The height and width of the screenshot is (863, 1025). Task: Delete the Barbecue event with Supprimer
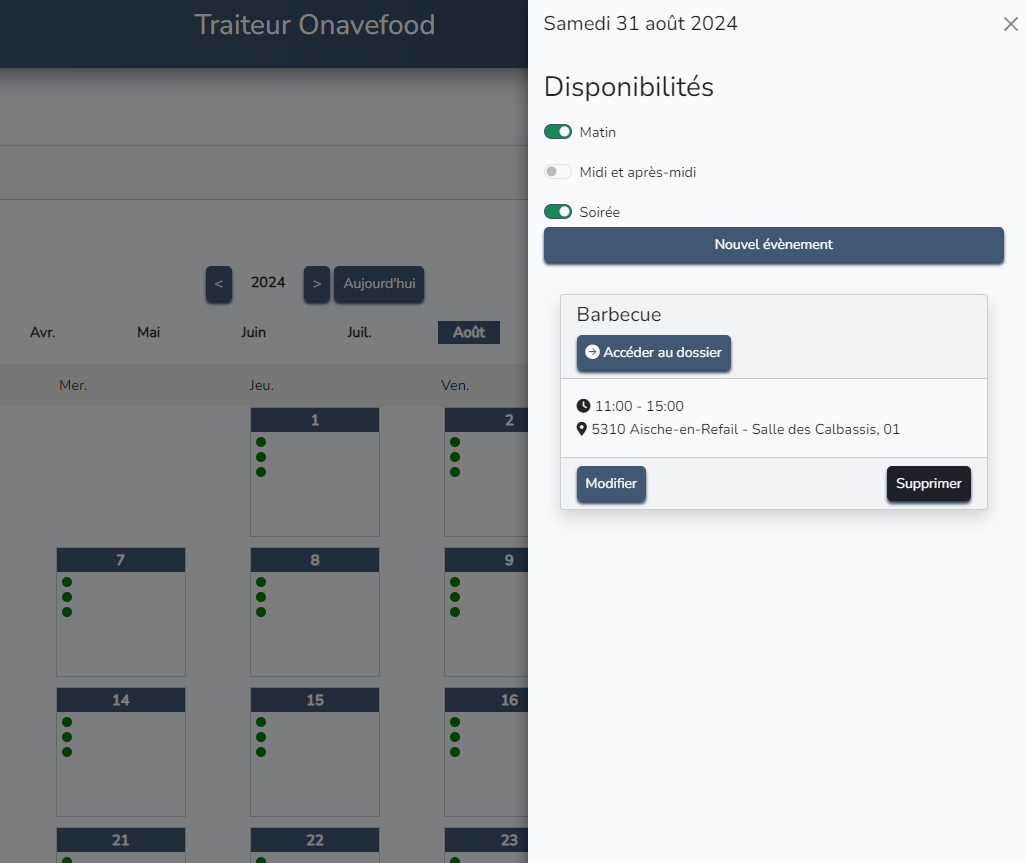928,484
